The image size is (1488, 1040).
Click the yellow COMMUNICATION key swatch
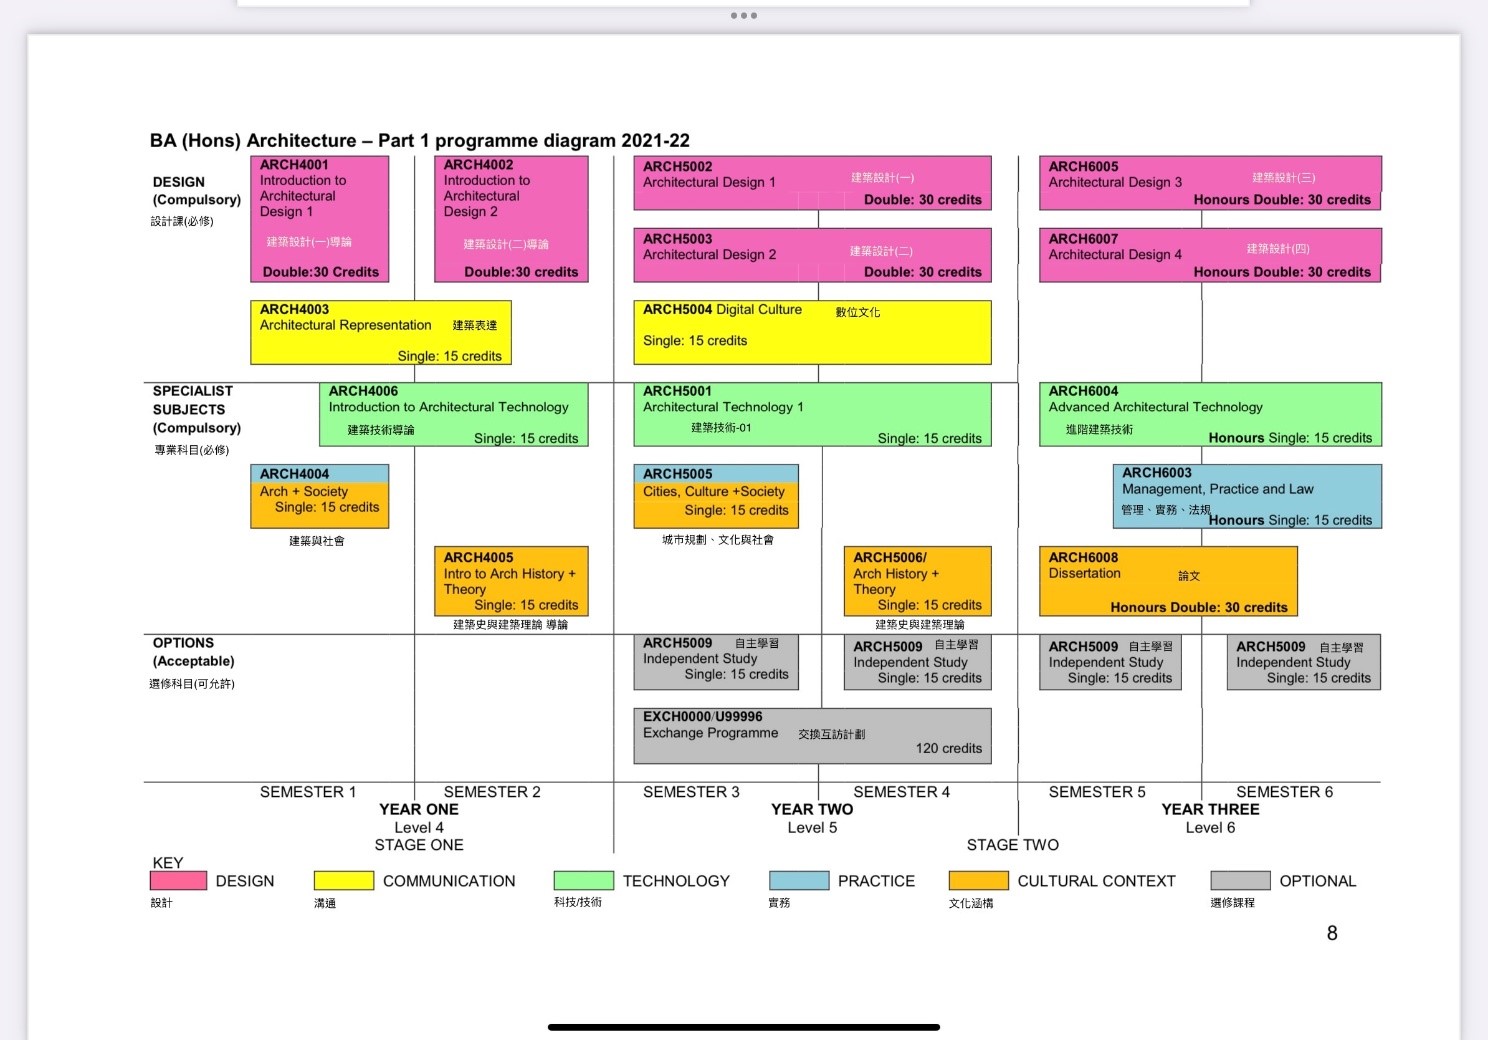(343, 881)
